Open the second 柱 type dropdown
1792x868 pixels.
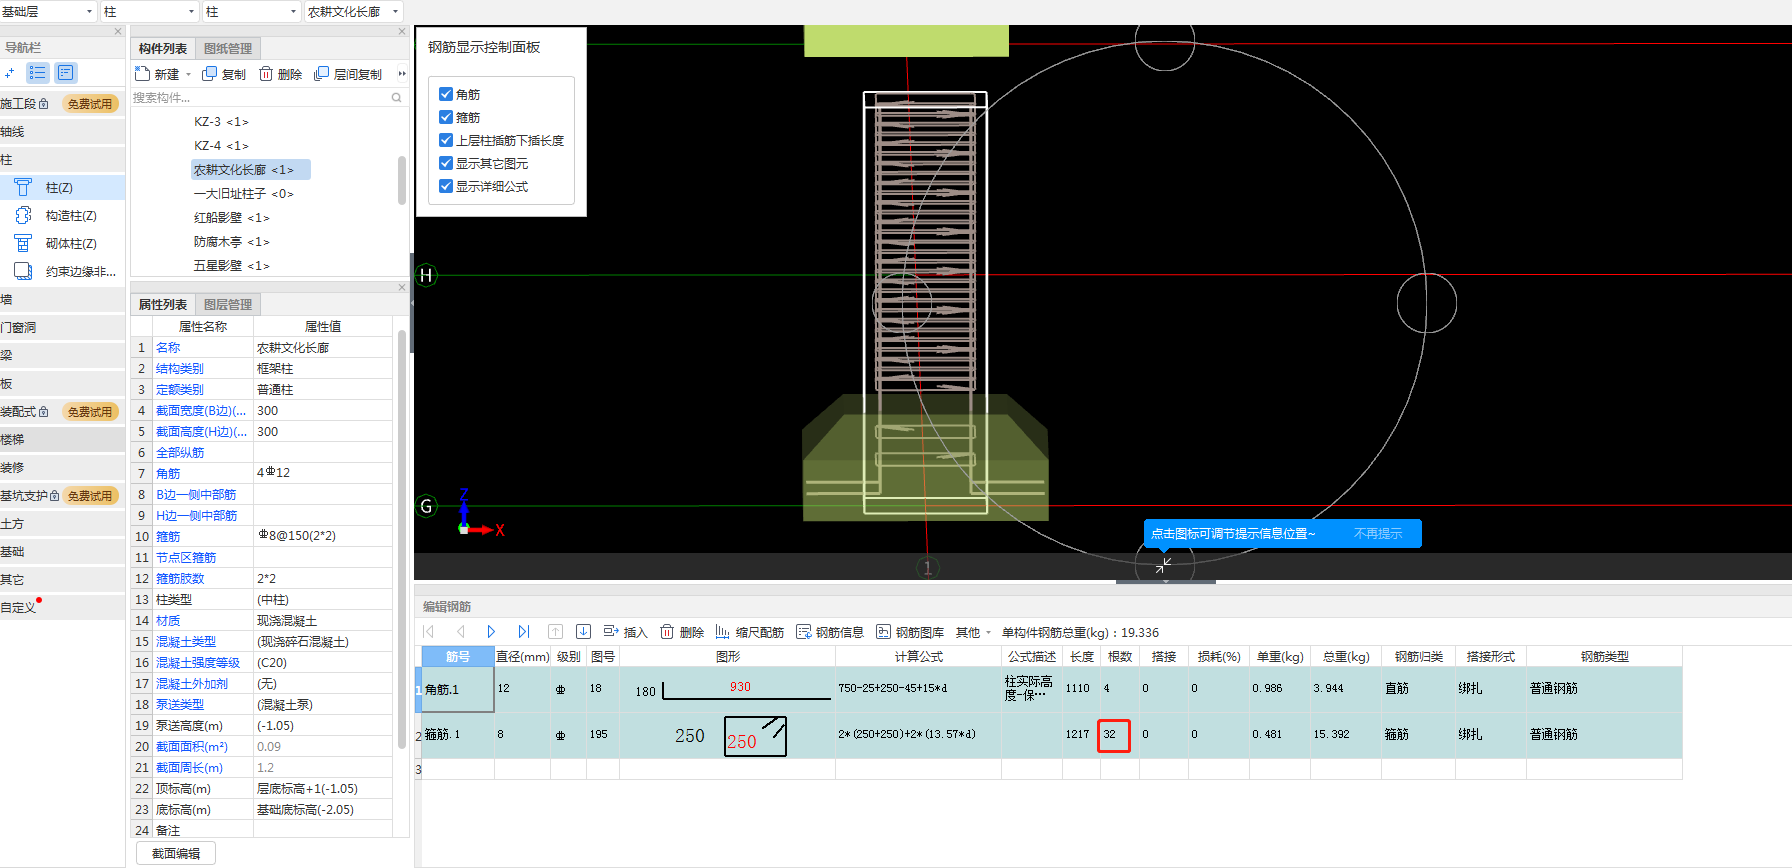point(251,12)
